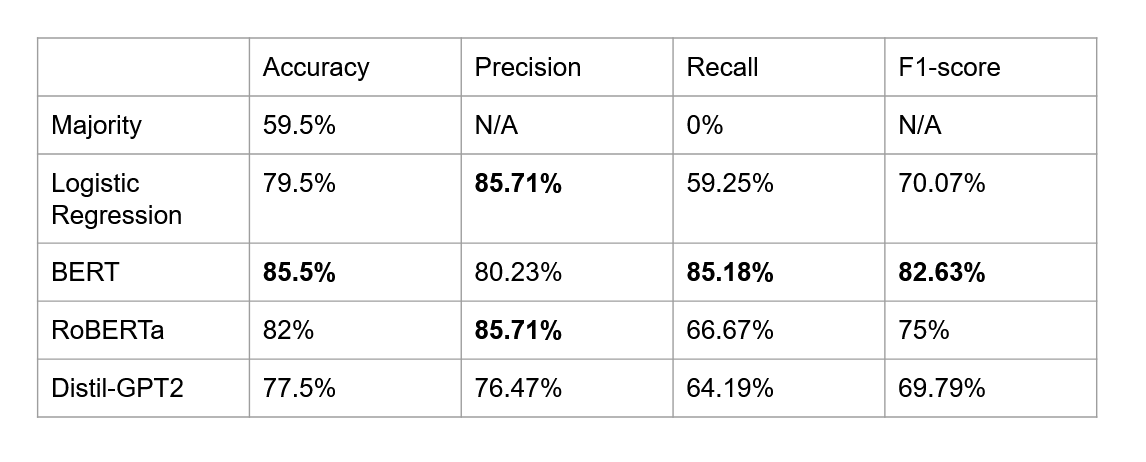Click the F1-score column header cell

[949, 67]
